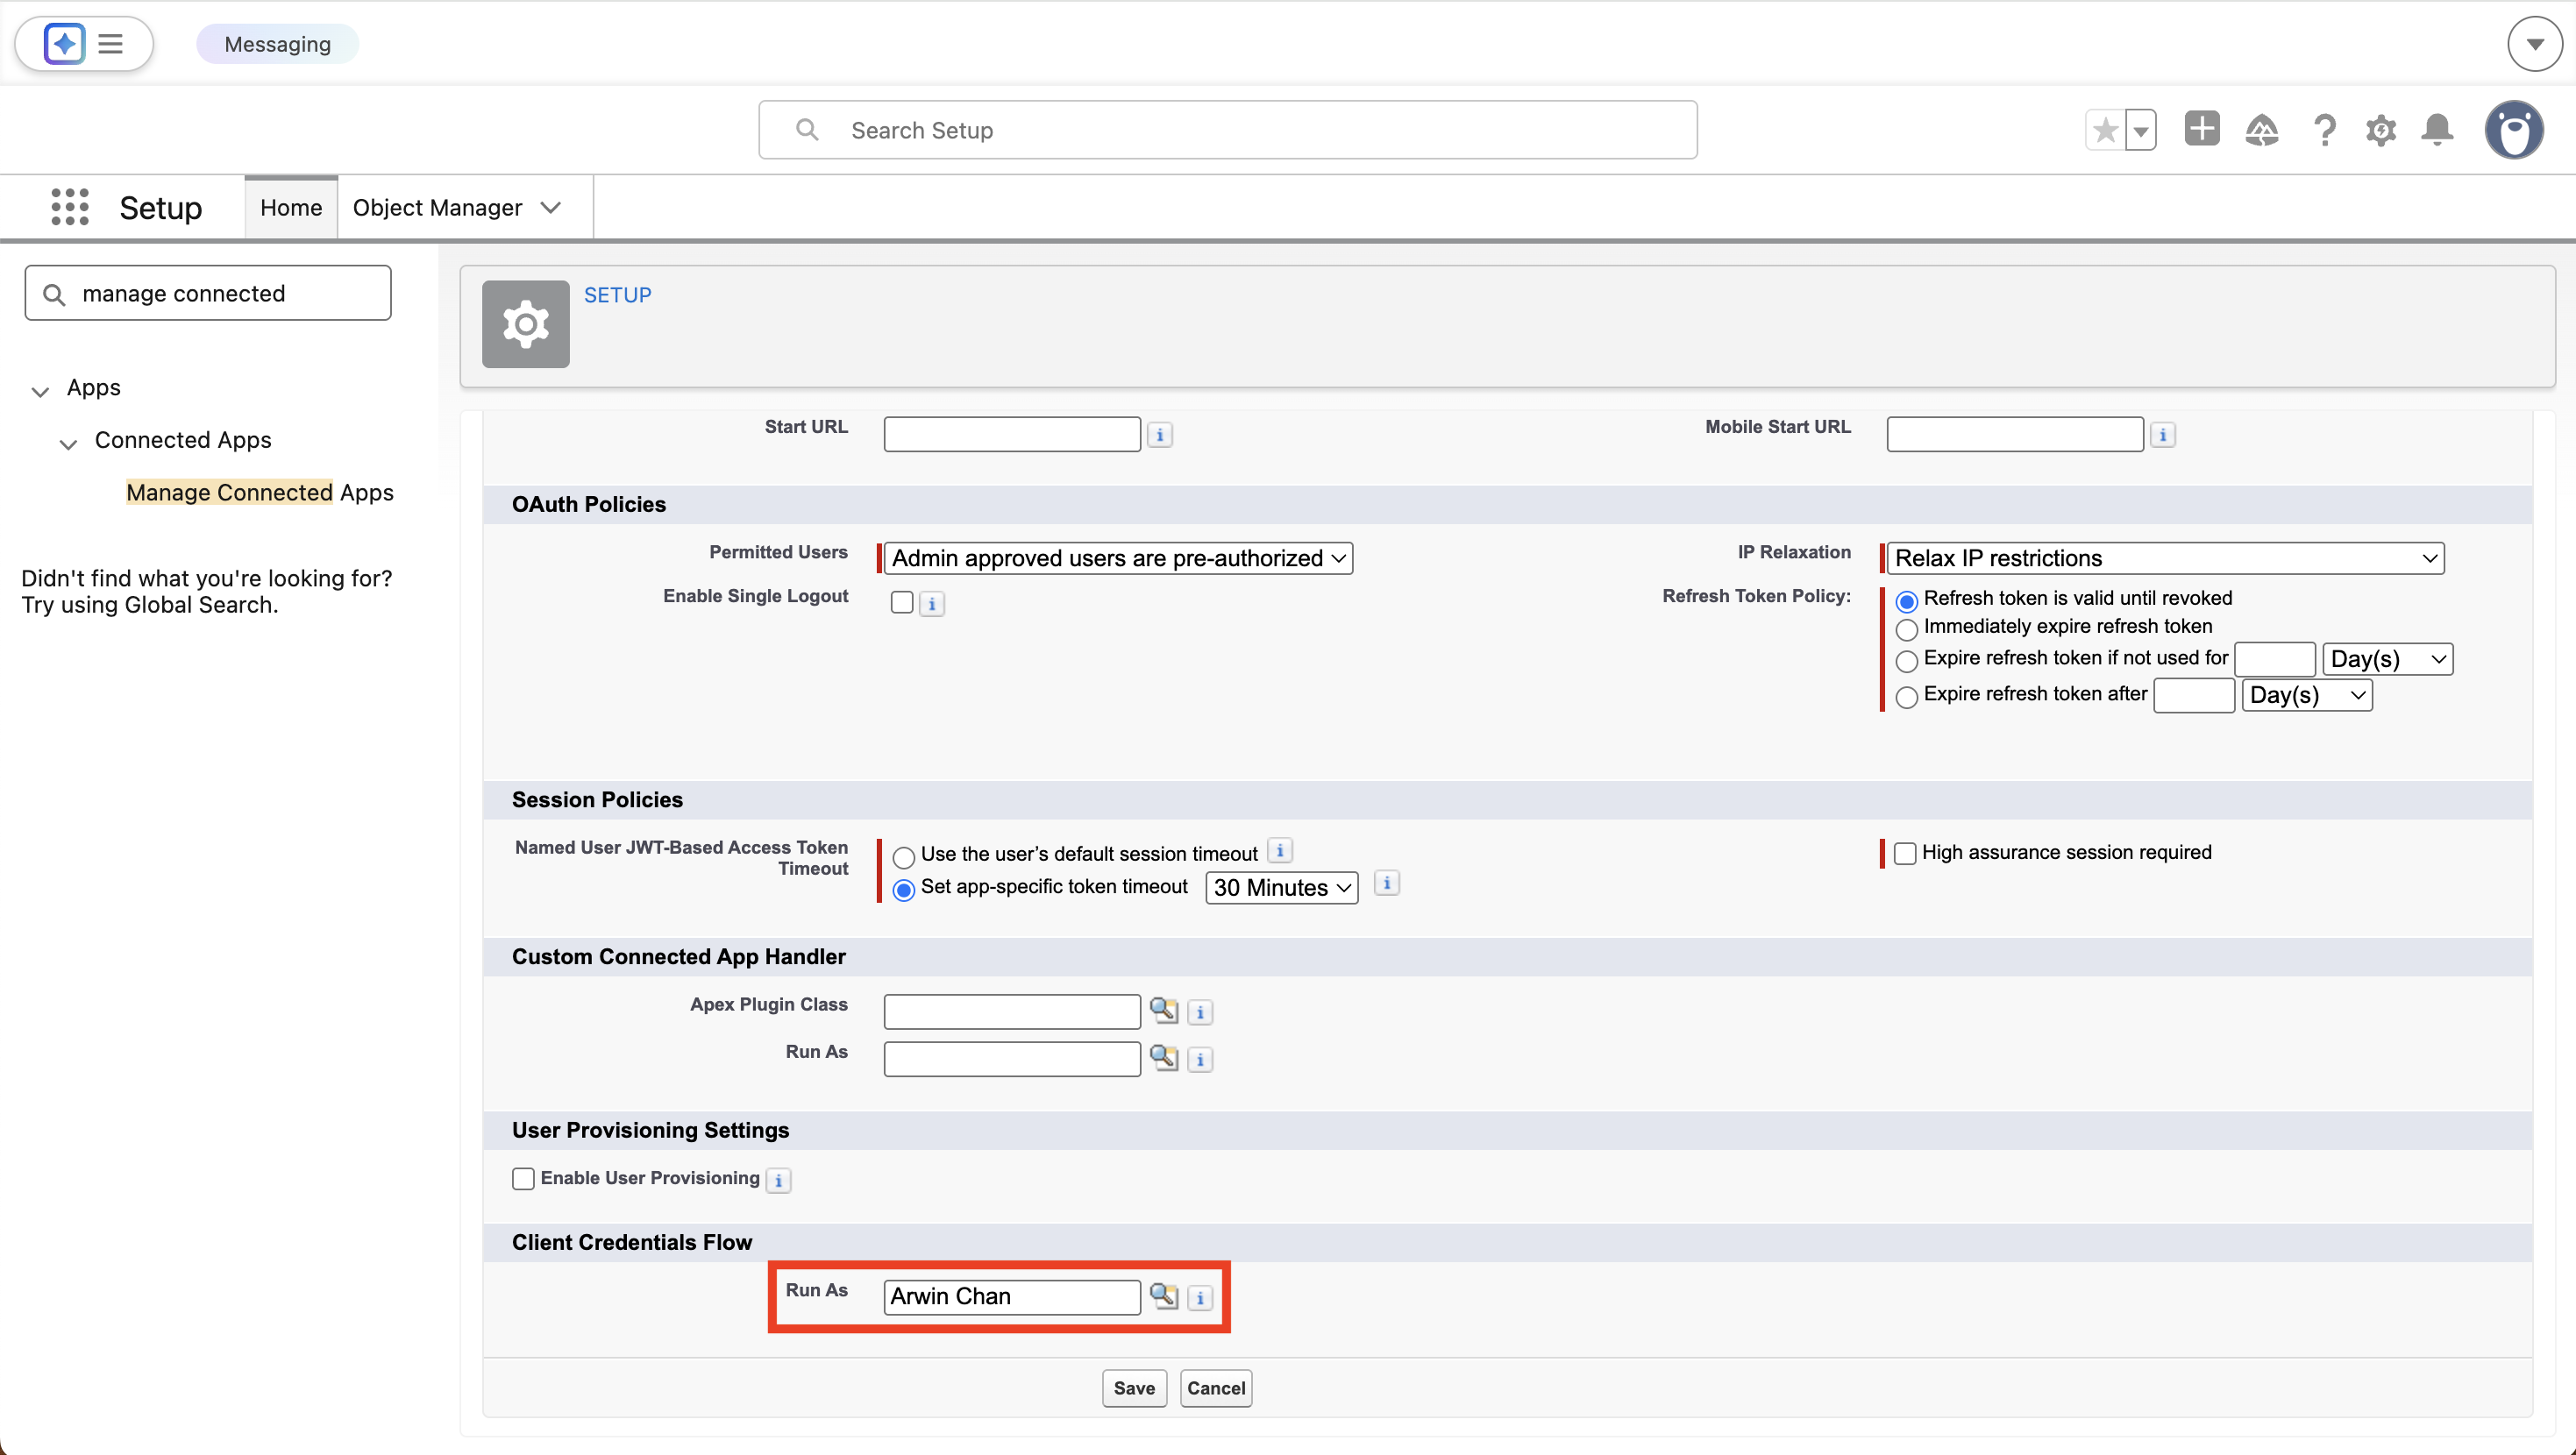Collapse the Connected Apps tree section
Viewport: 2576px width, 1455px height.
(68, 444)
